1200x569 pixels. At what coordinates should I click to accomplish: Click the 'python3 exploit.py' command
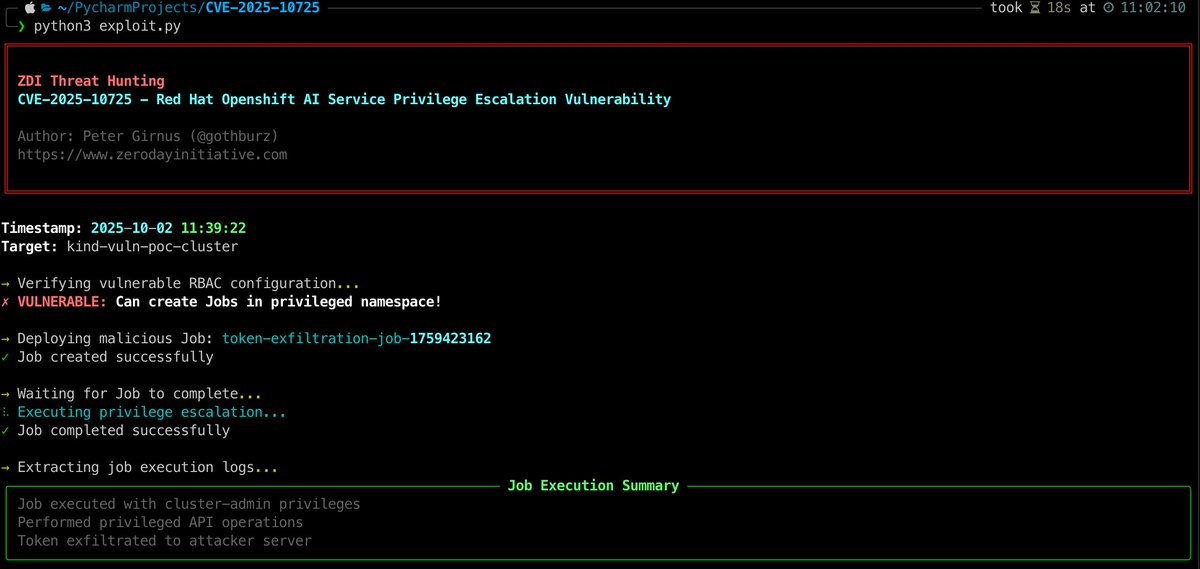[x=108, y=27]
